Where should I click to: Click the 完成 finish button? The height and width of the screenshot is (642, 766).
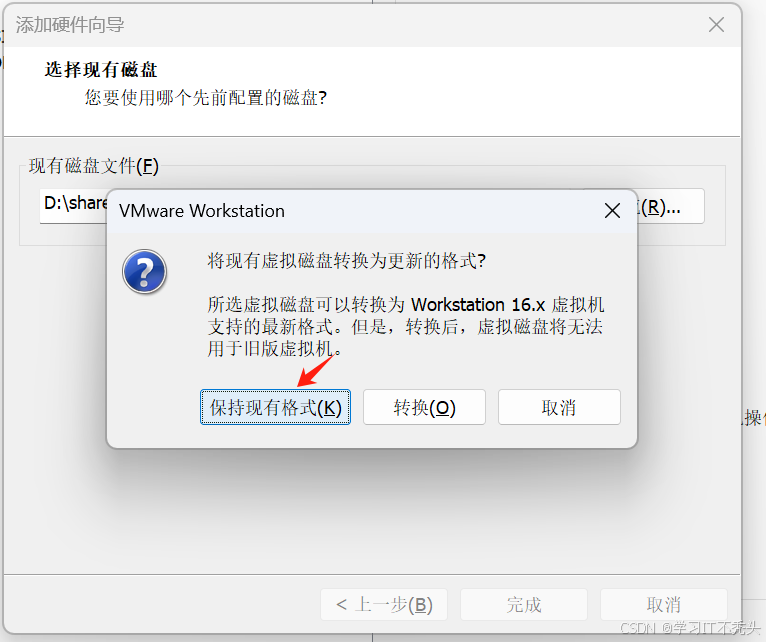tap(524, 604)
